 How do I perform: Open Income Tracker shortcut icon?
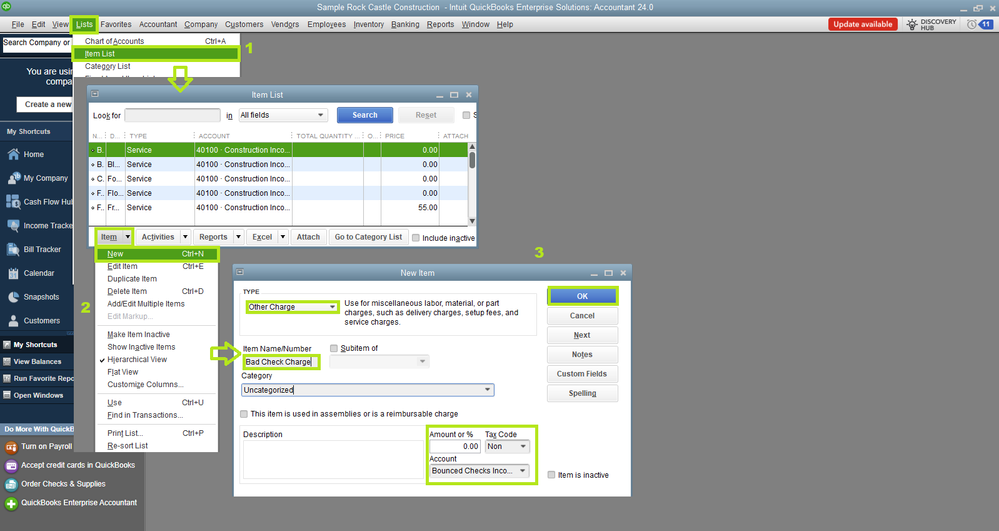click(x=13, y=226)
